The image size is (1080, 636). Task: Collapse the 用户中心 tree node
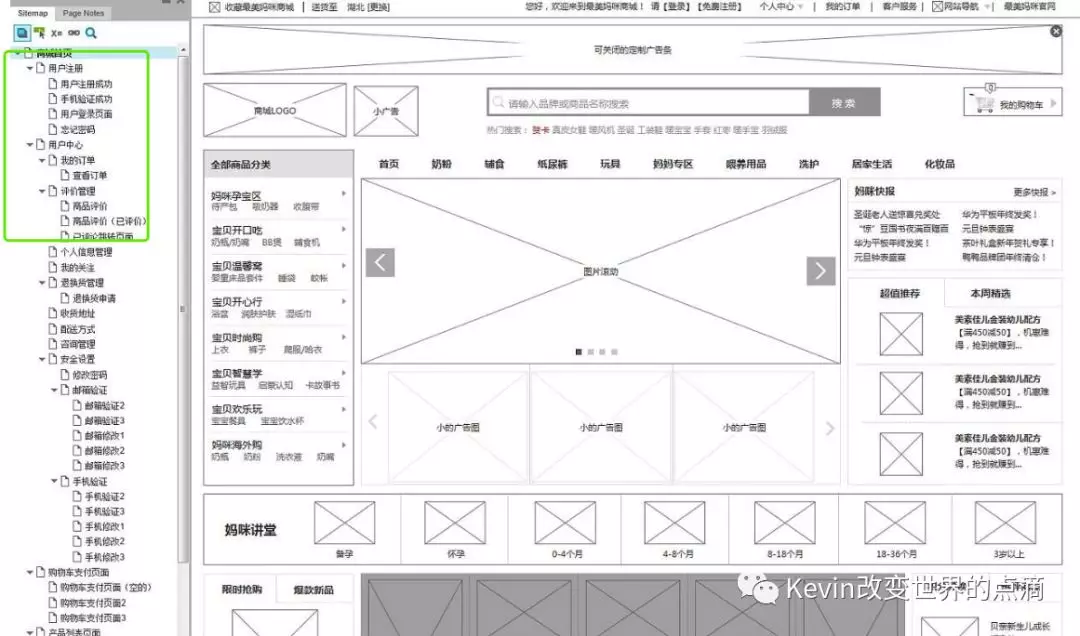click(30, 145)
